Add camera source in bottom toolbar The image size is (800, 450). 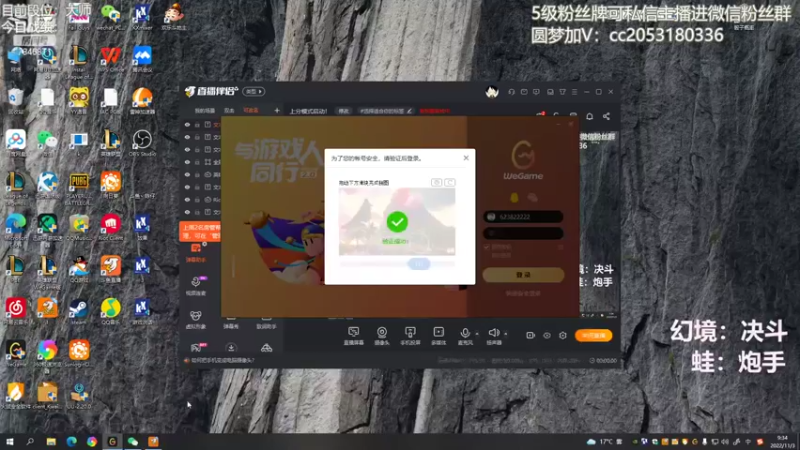coord(382,336)
